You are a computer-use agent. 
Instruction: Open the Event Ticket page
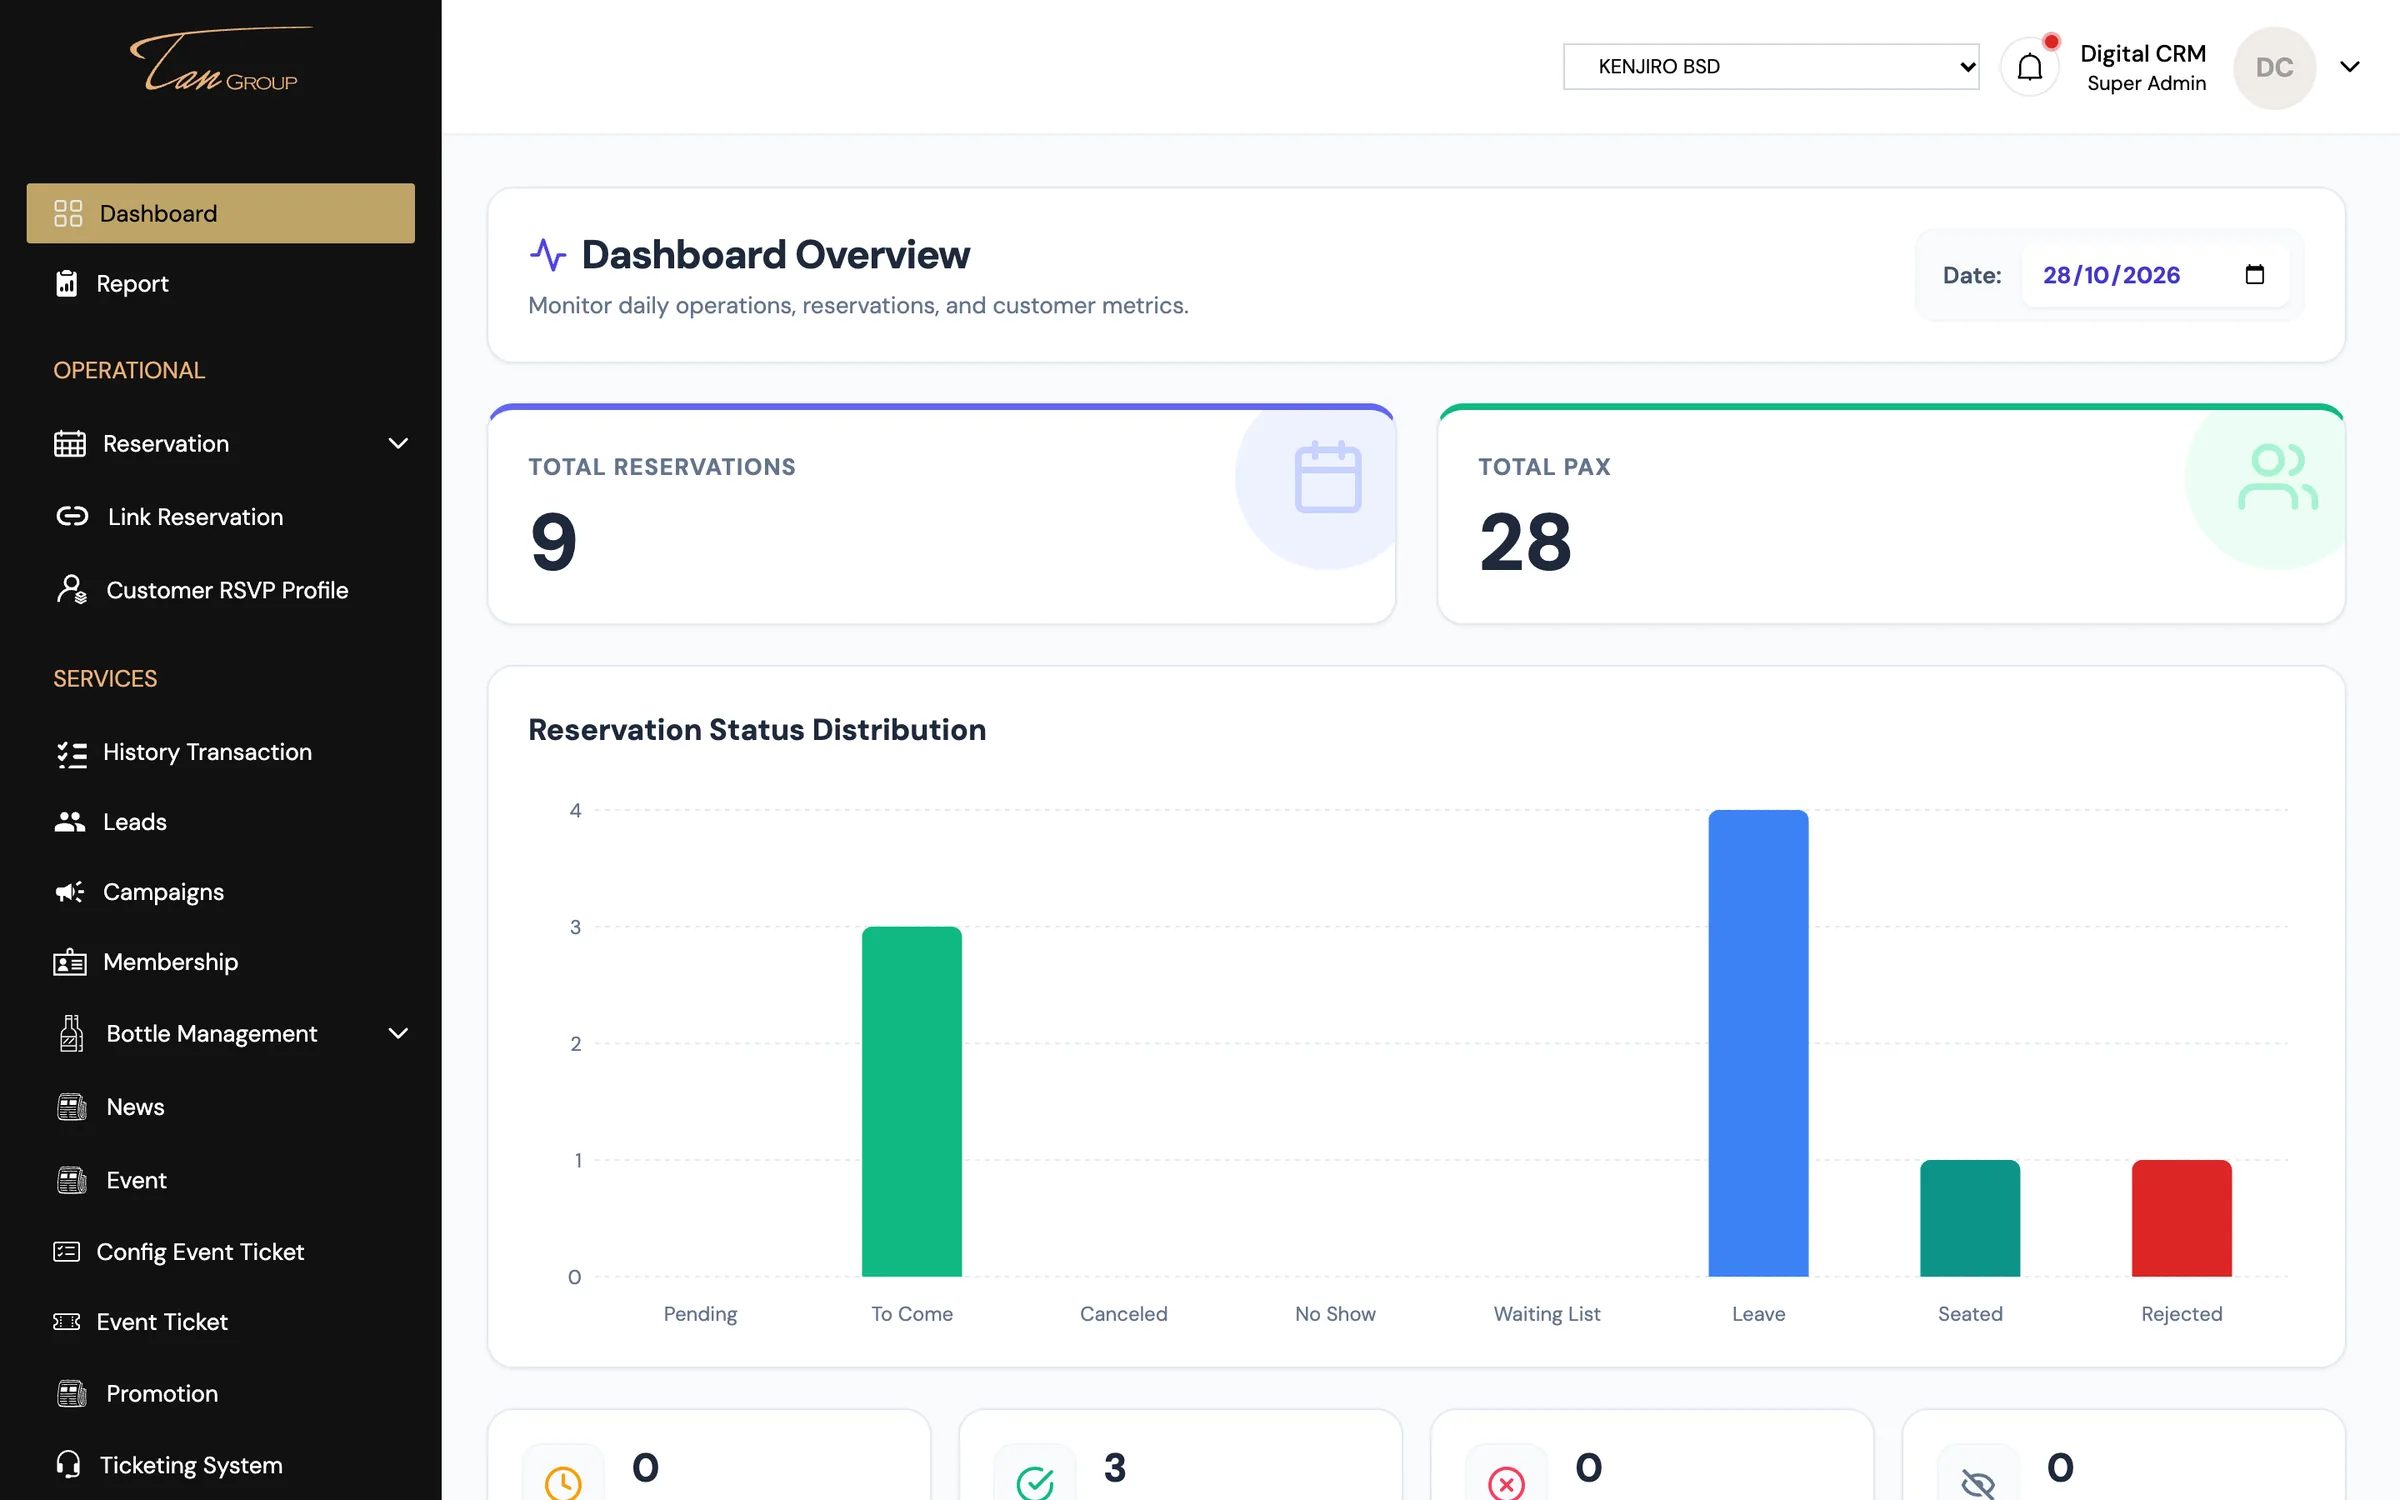point(220,1321)
